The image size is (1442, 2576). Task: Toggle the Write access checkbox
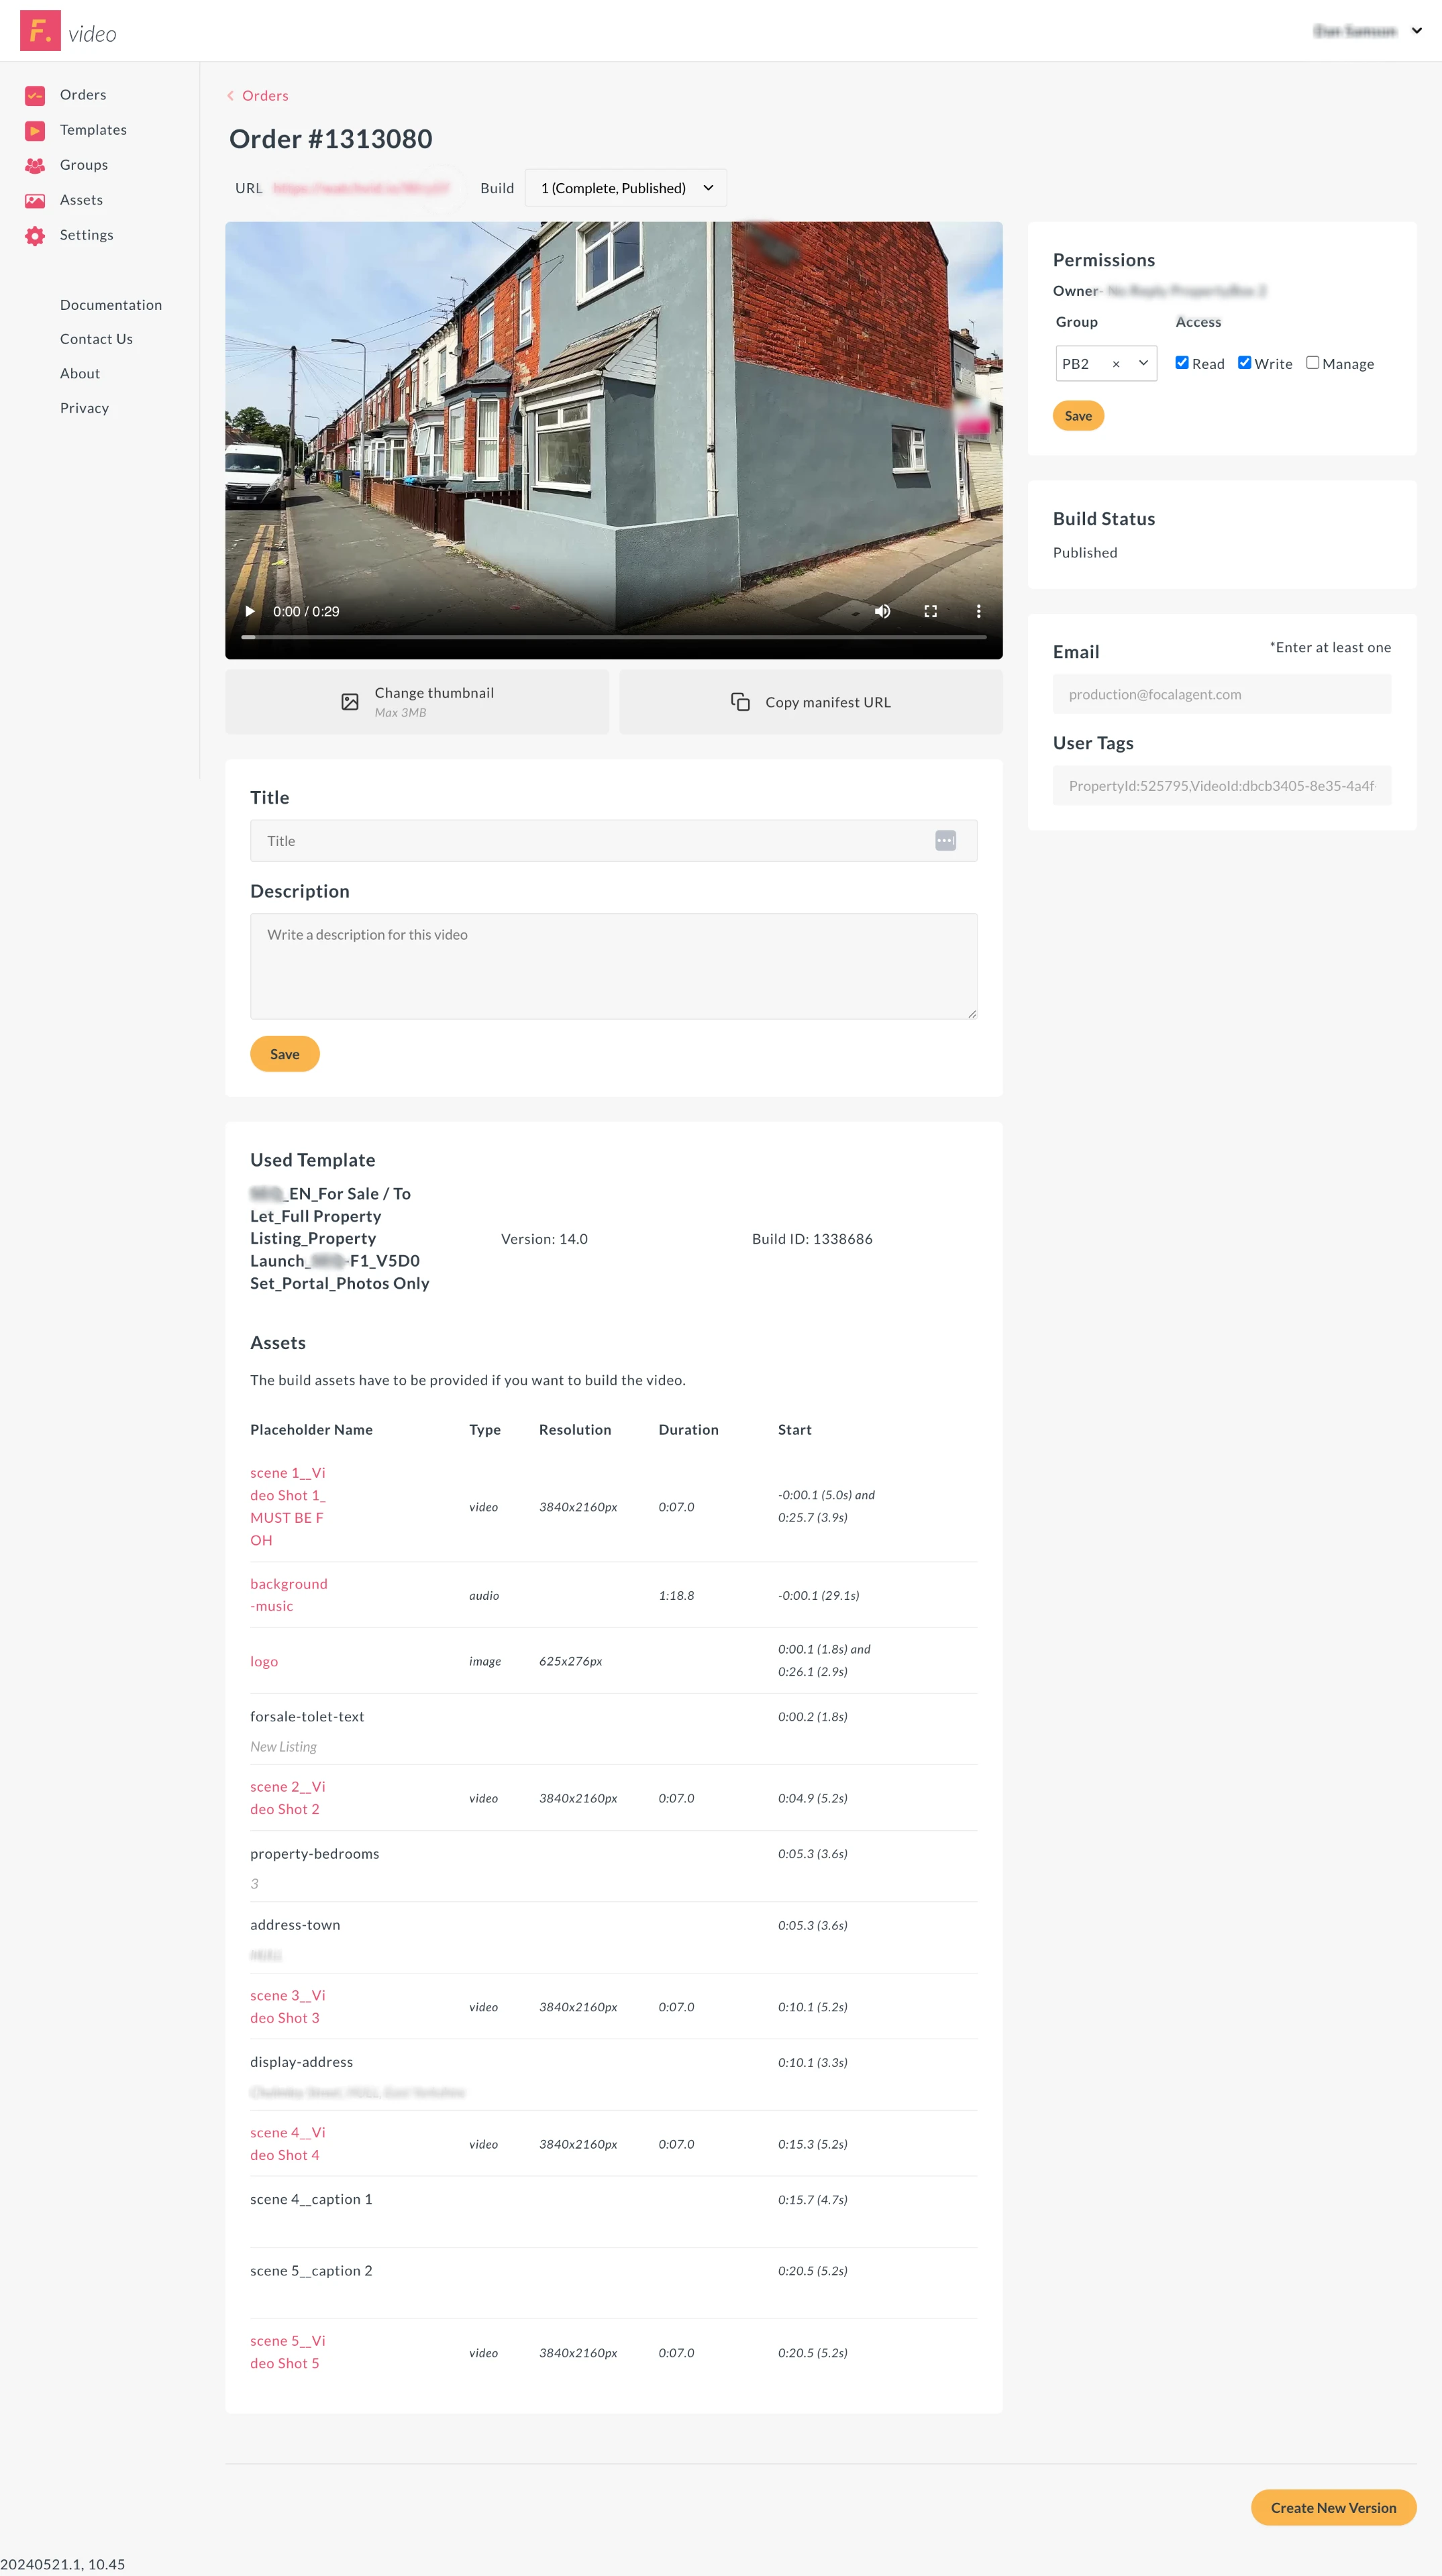pos(1244,363)
